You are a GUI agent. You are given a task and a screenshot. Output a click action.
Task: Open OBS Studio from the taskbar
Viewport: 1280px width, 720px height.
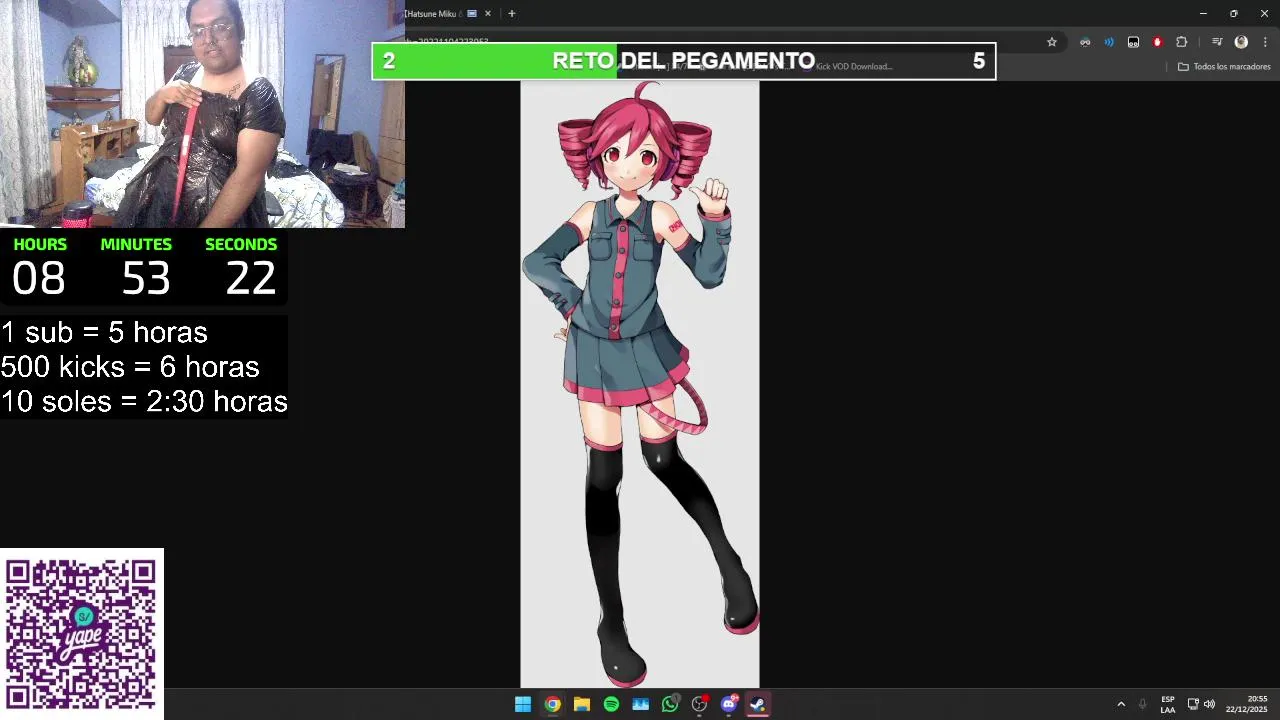pos(699,705)
